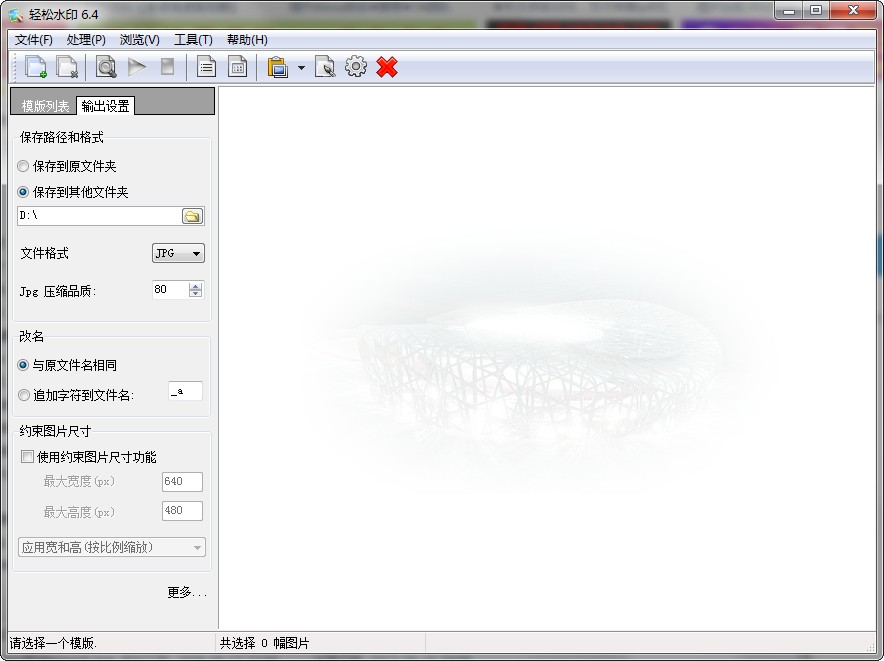
Task: Click the red X toolbar icon
Action: tap(387, 67)
